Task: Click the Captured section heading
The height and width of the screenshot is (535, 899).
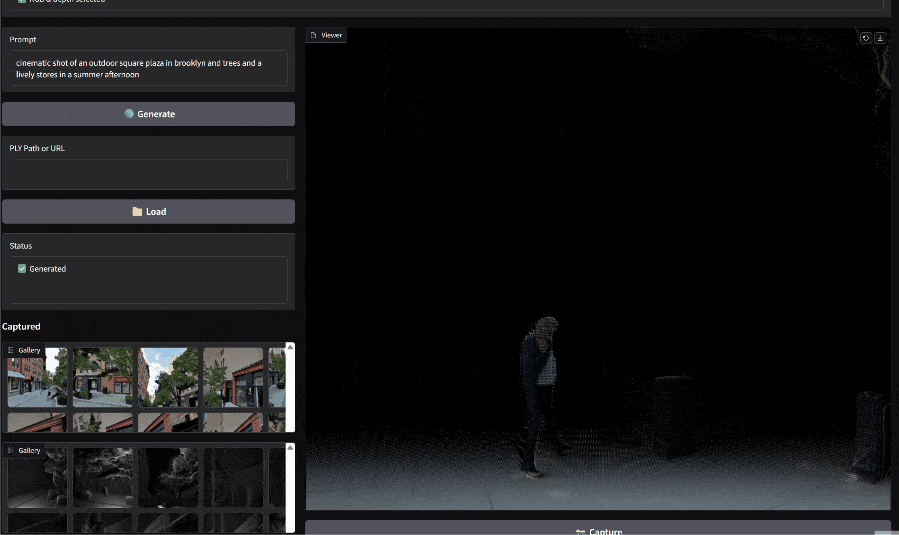Action: pyautogui.click(x=21, y=326)
